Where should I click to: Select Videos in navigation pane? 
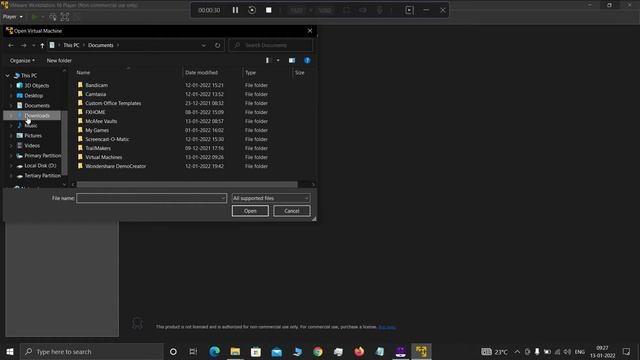point(32,145)
